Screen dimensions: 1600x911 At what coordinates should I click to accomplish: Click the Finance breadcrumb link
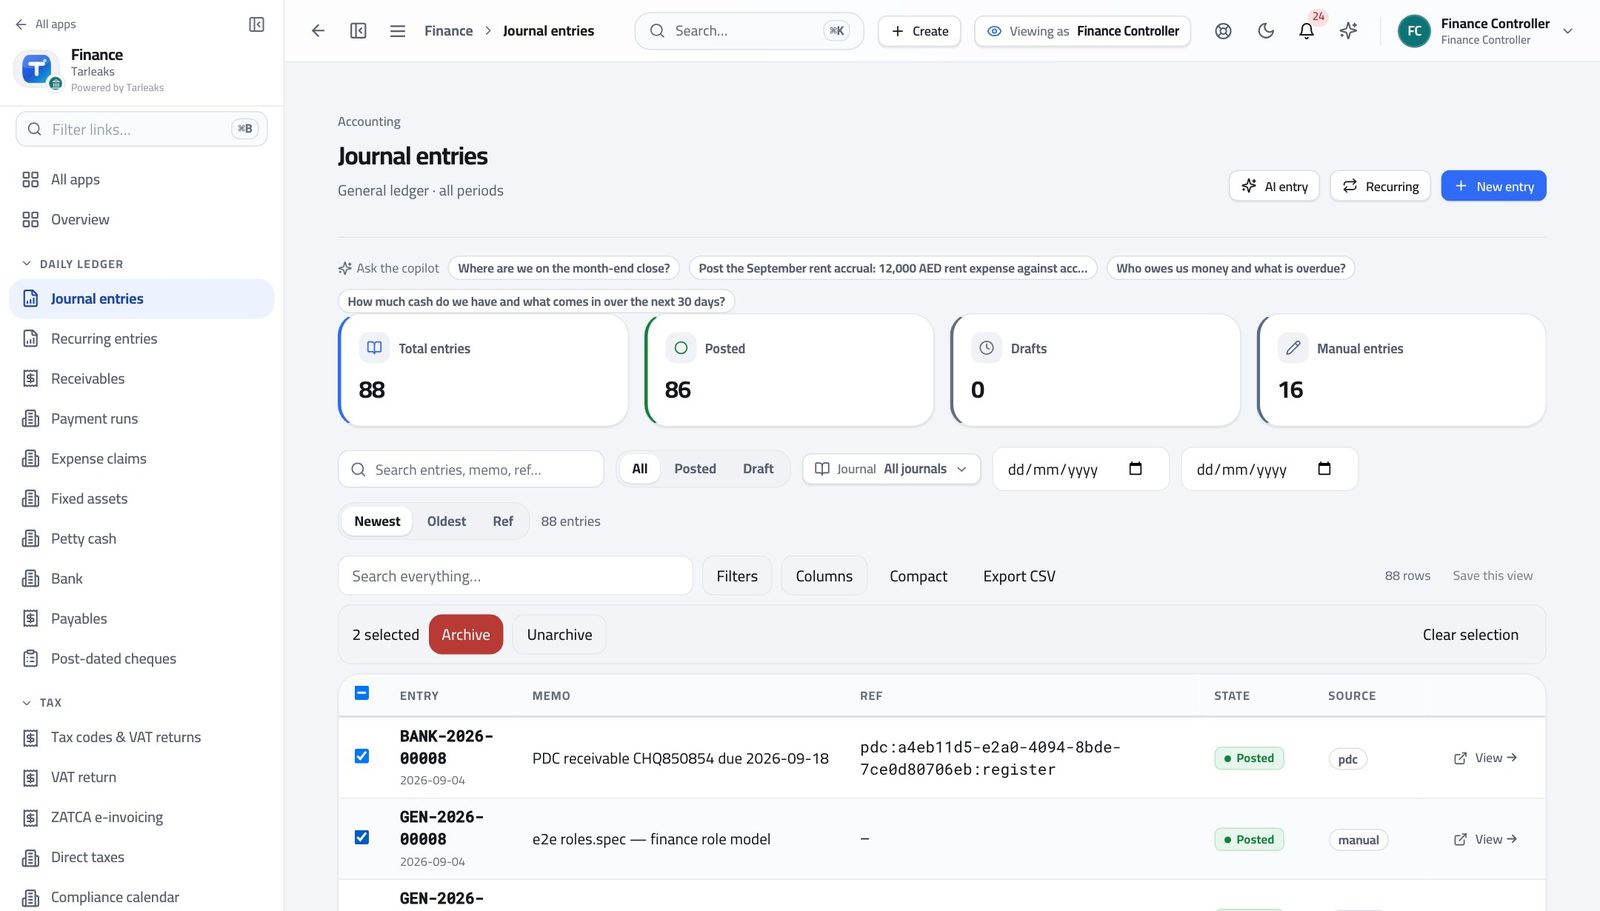(x=448, y=31)
